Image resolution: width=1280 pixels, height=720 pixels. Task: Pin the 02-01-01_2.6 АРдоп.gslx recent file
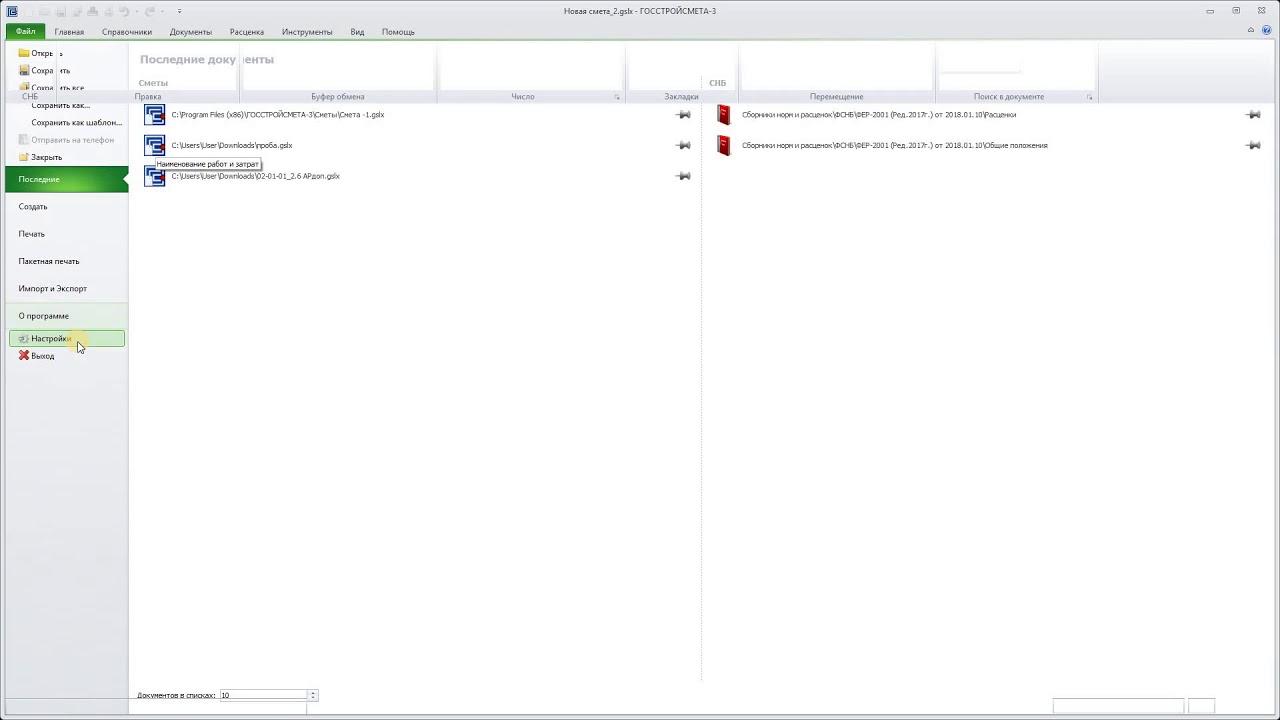(683, 176)
